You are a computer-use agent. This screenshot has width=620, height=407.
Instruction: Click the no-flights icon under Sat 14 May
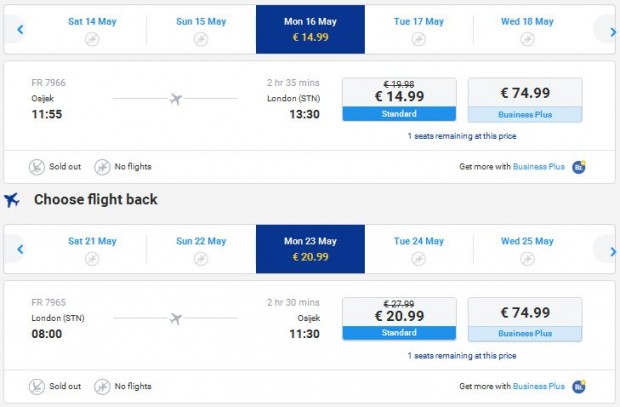pyautogui.click(x=92, y=39)
